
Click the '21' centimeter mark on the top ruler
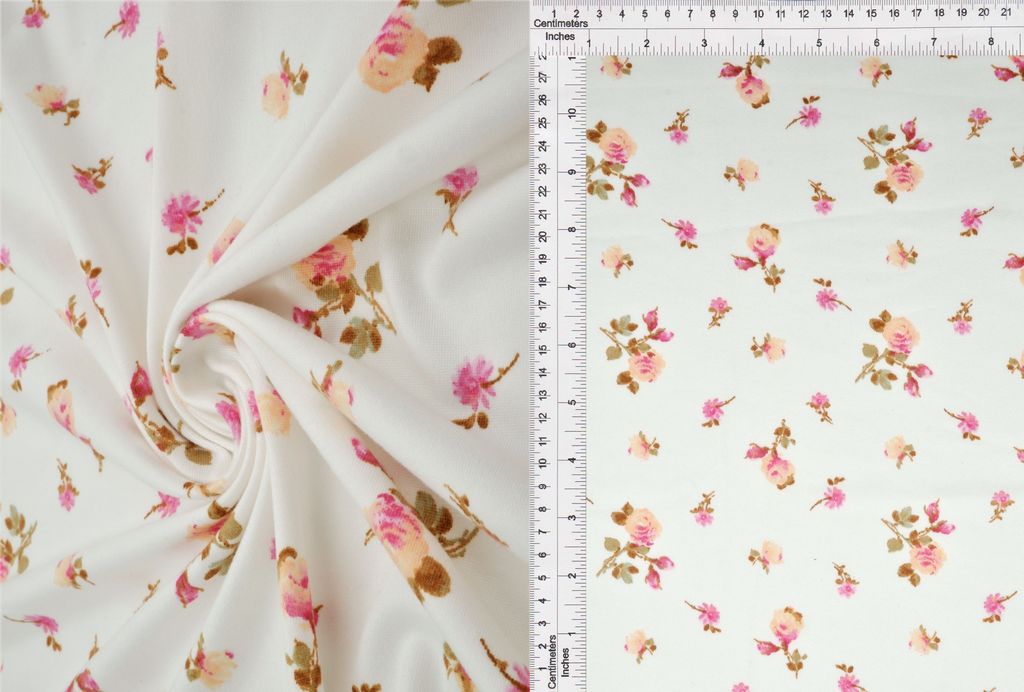pyautogui.click(x=1006, y=12)
